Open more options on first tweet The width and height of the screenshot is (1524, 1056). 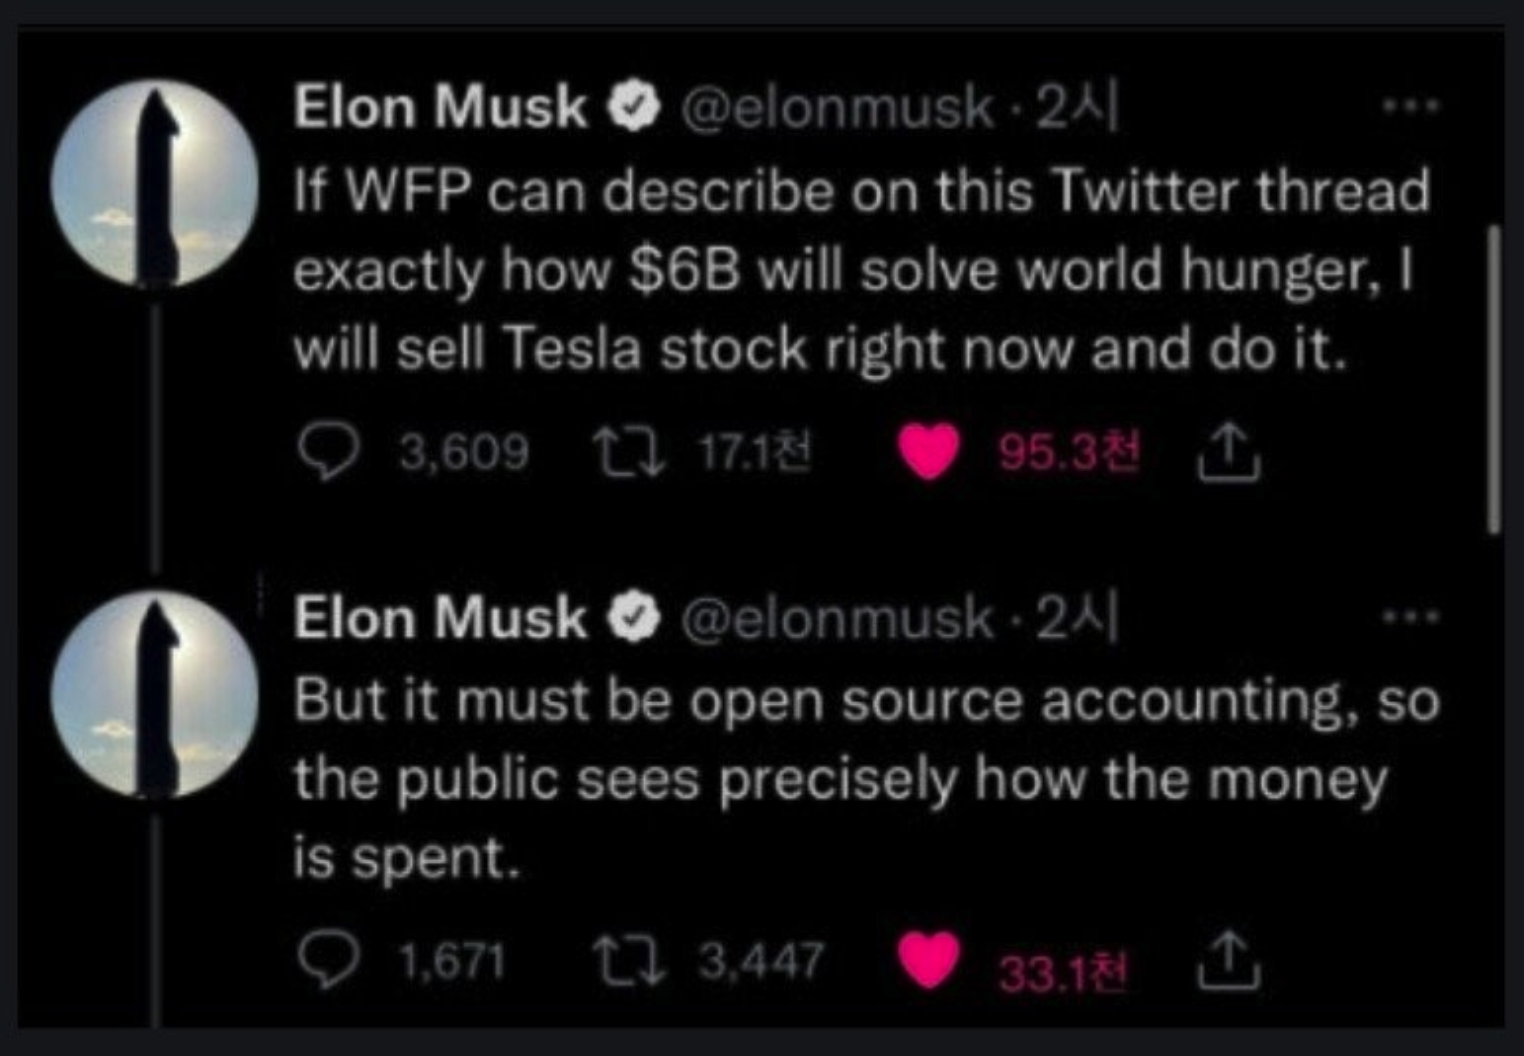pyautogui.click(x=1410, y=104)
